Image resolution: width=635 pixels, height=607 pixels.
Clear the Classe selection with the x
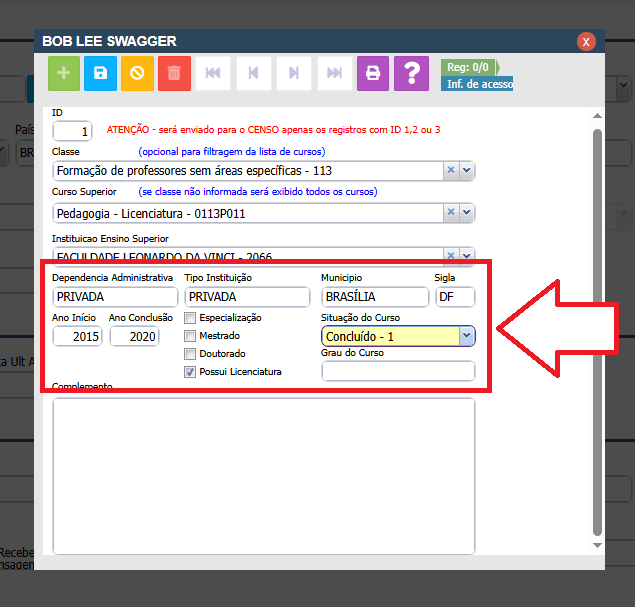(x=450, y=171)
